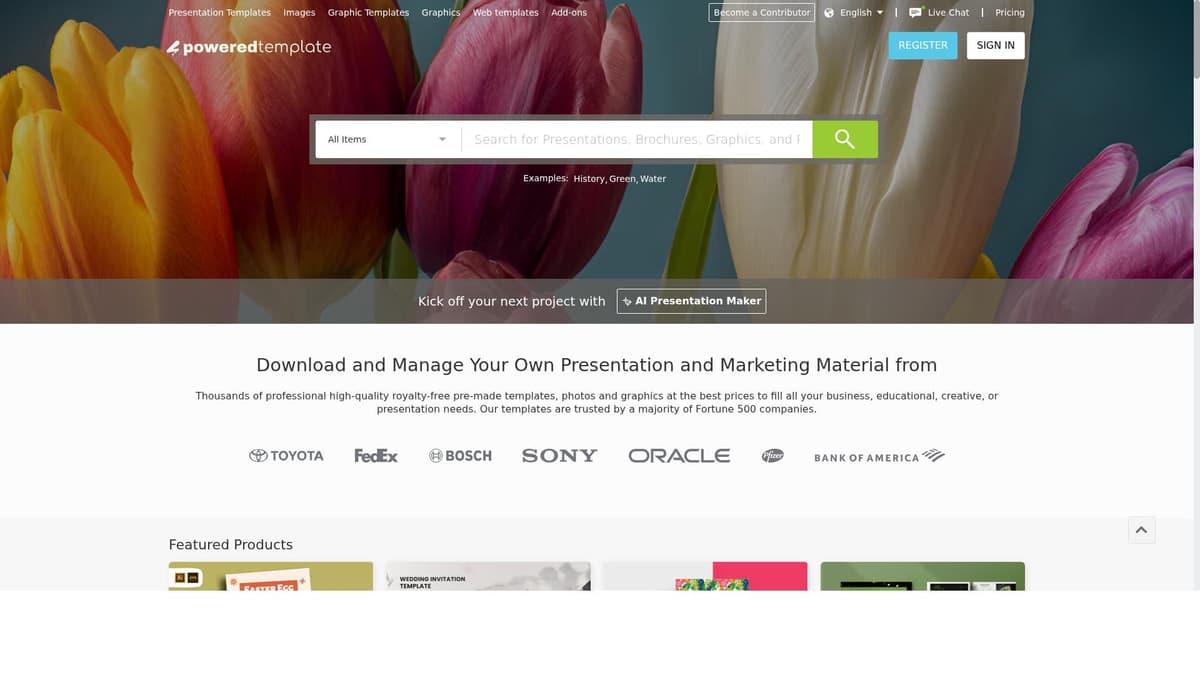This screenshot has width=1200, height=675.
Task: Click the Toyota brand logo
Action: click(x=286, y=455)
